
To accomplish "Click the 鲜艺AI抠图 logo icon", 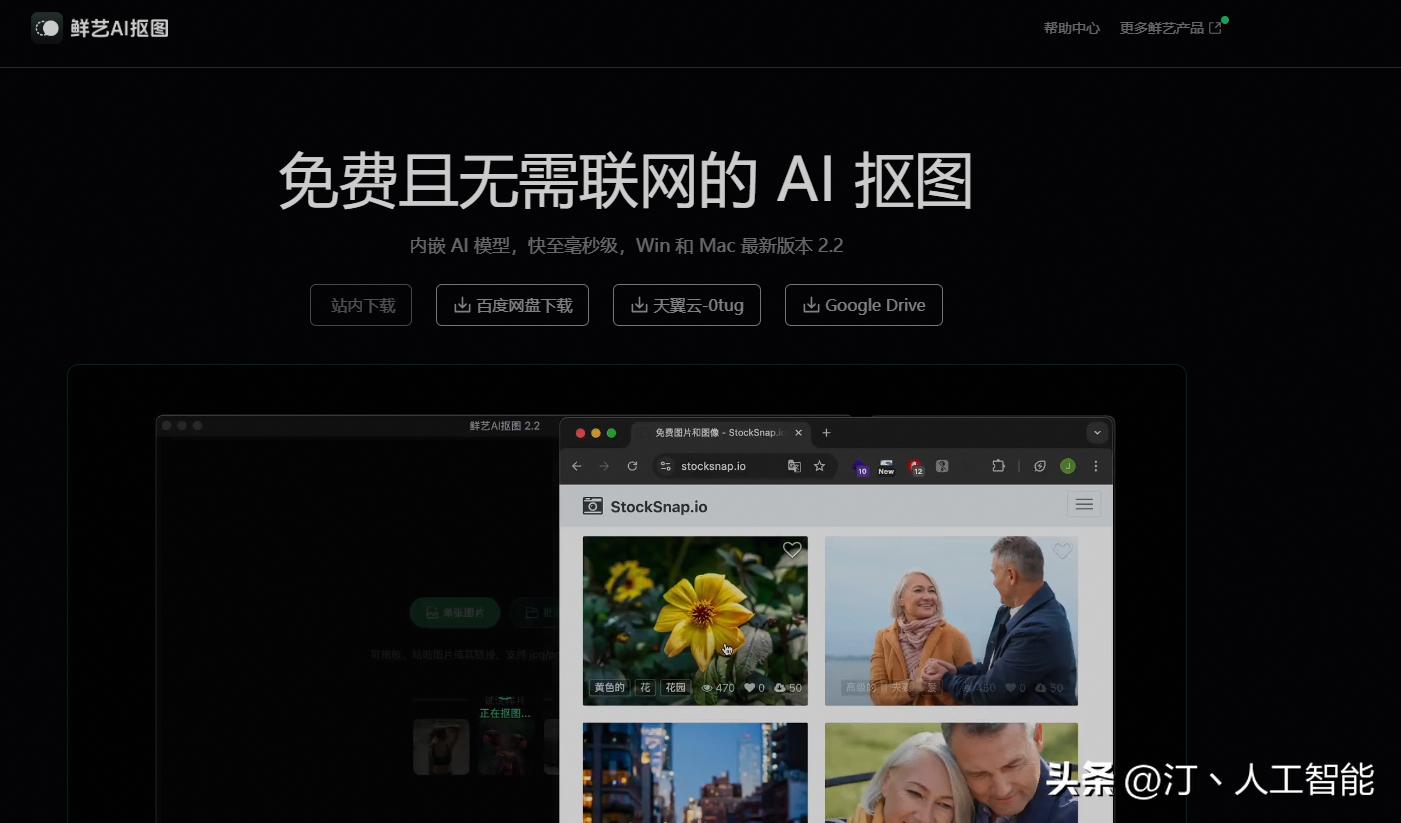I will tap(47, 28).
